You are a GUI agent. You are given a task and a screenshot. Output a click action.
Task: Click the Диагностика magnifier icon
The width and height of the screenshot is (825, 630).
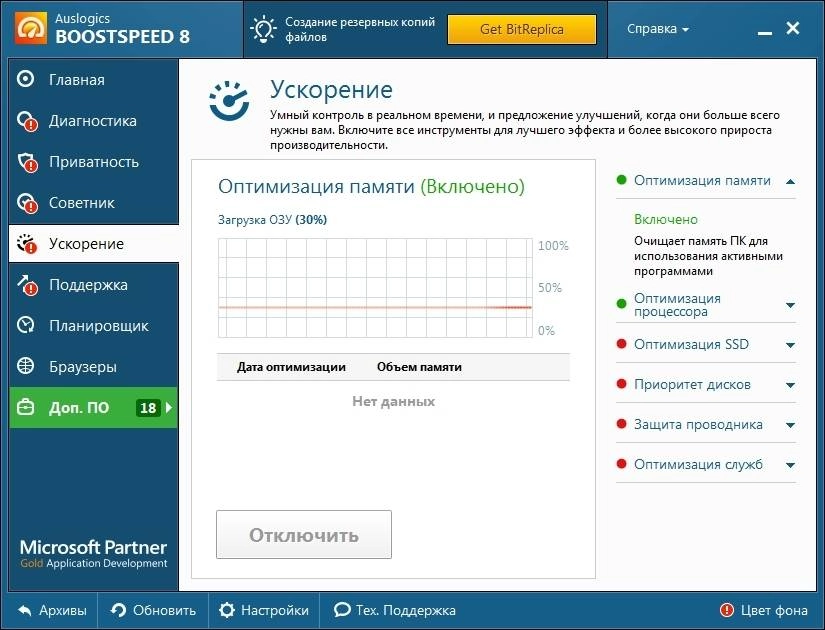pos(27,121)
